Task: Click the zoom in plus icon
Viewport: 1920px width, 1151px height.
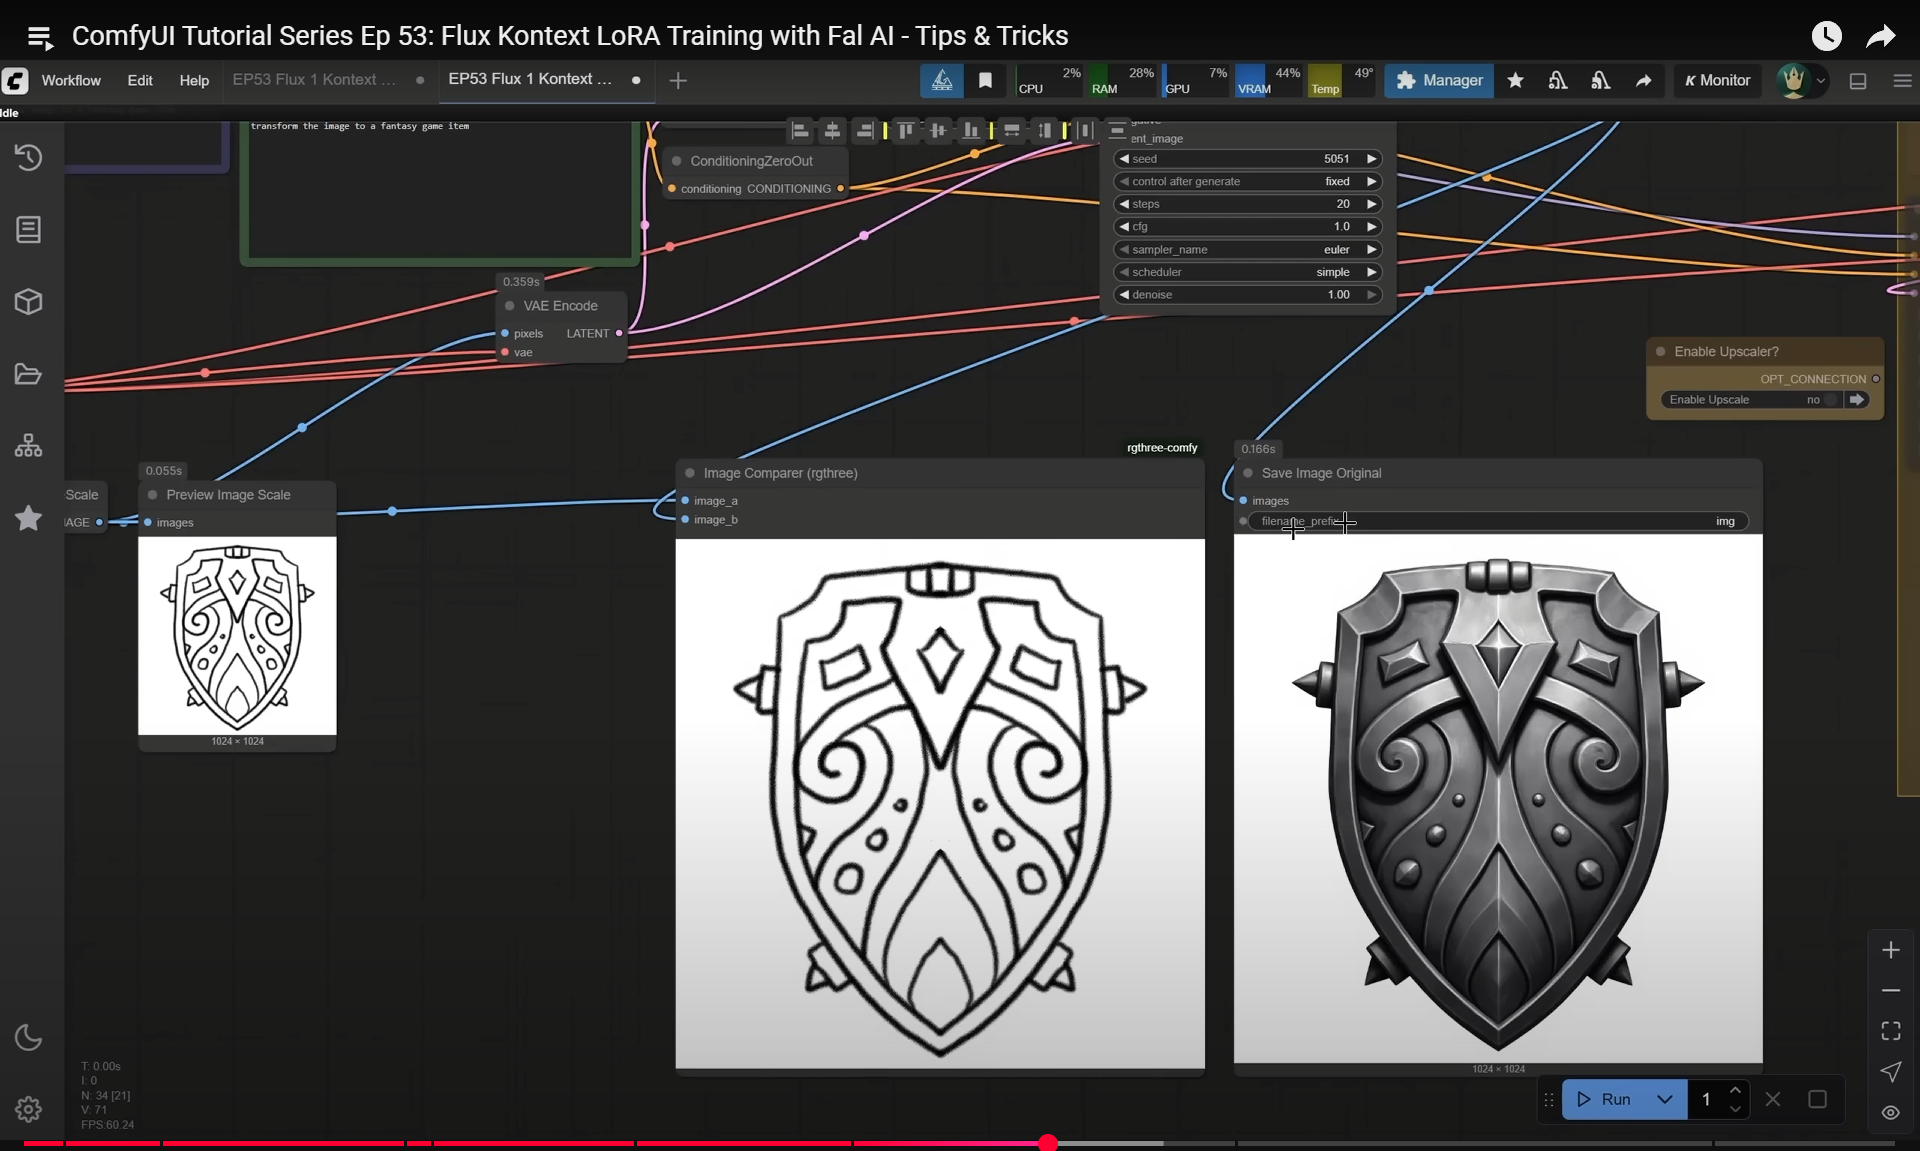Action: pos(1890,950)
